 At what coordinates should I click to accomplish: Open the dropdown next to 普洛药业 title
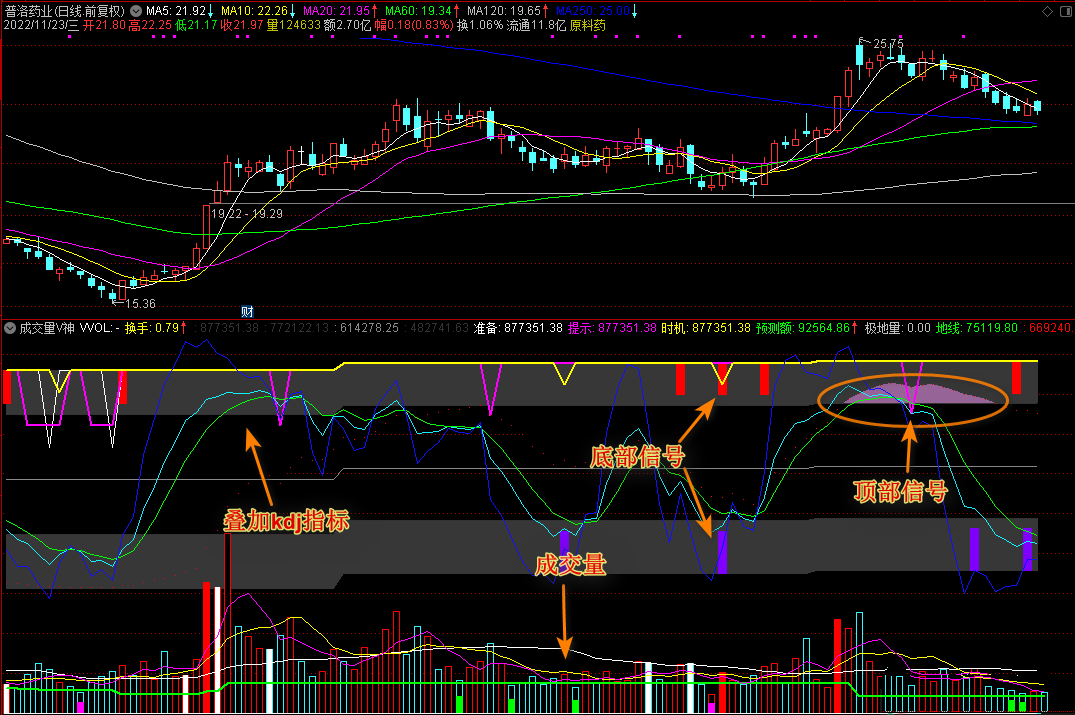136,11
